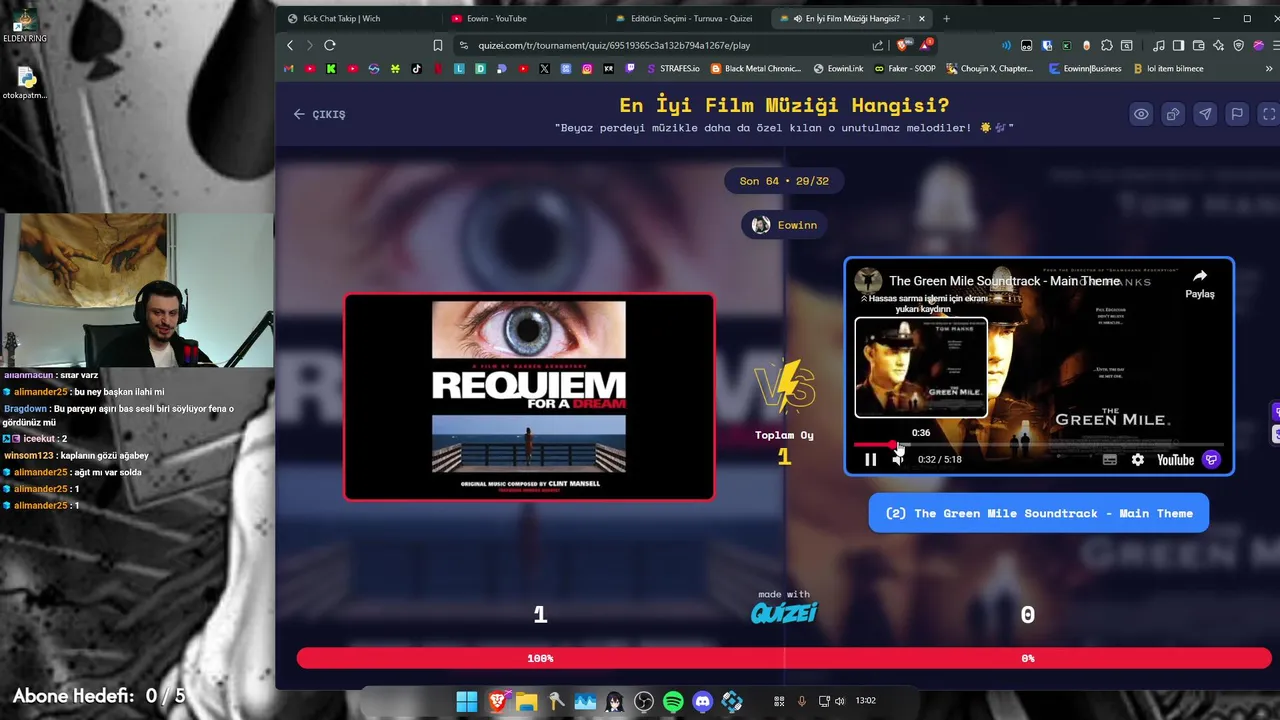Image resolution: width=1280 pixels, height=720 pixels.
Task: Open the ELDEN RING desktop shortcut
Action: (24, 25)
